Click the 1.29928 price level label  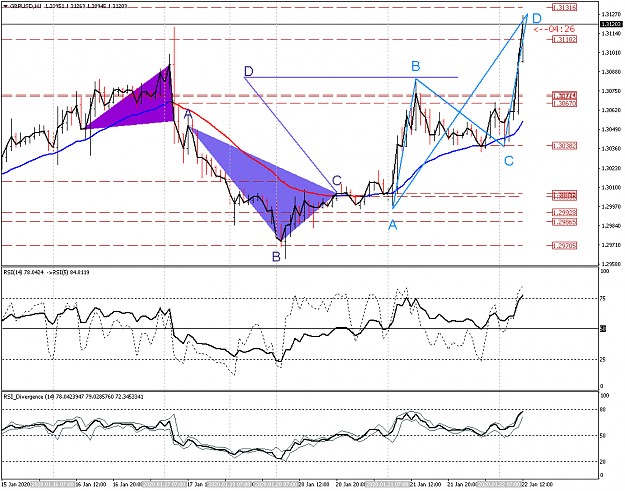point(564,212)
